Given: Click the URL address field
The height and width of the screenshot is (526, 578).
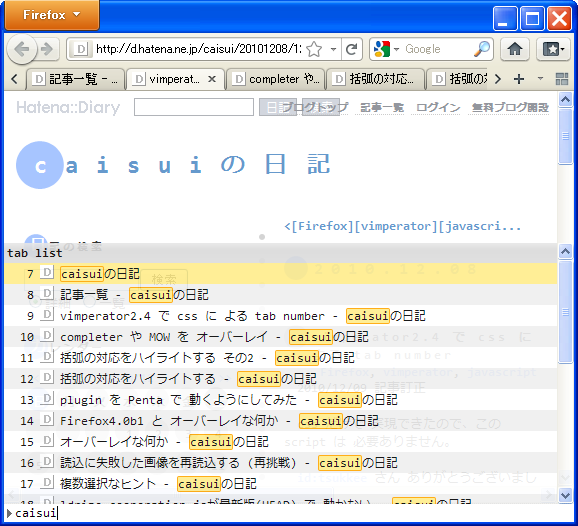Looking at the screenshot, I should (x=198, y=49).
